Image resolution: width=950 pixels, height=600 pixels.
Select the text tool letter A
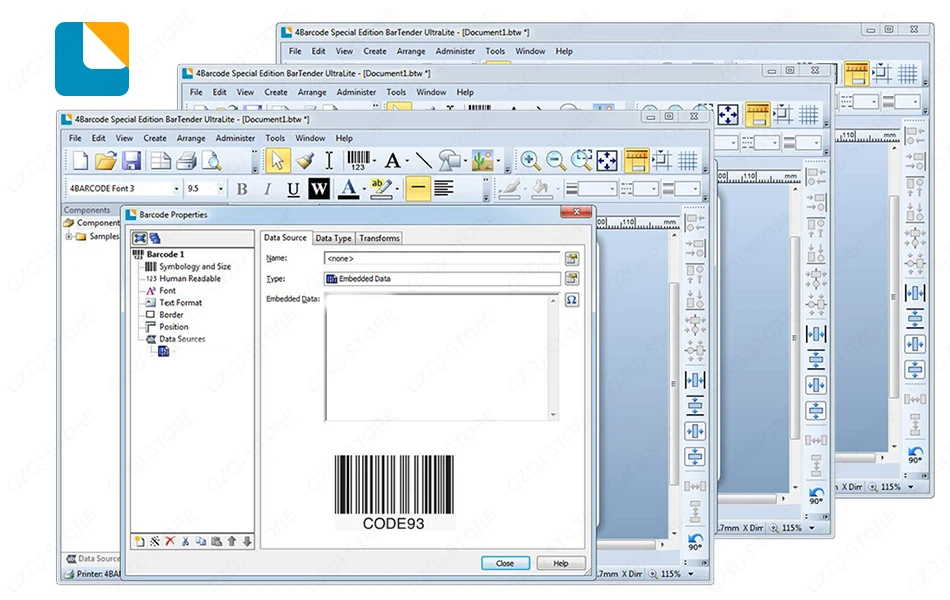(393, 161)
